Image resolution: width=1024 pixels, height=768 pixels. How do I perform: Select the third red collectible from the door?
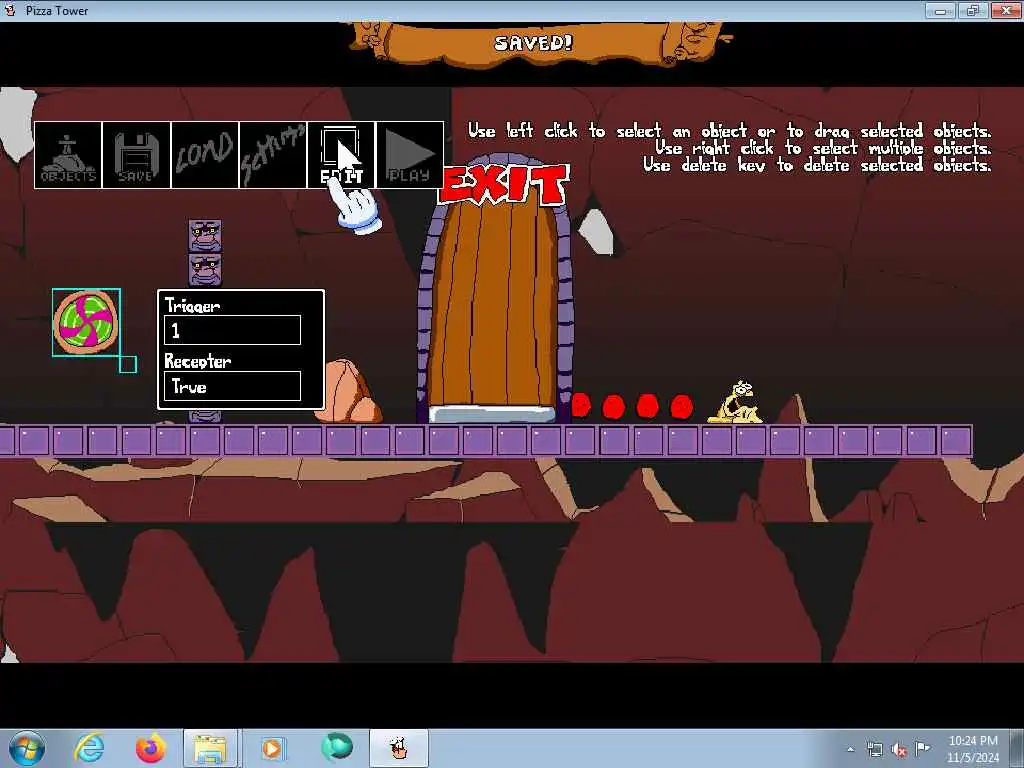pos(647,406)
